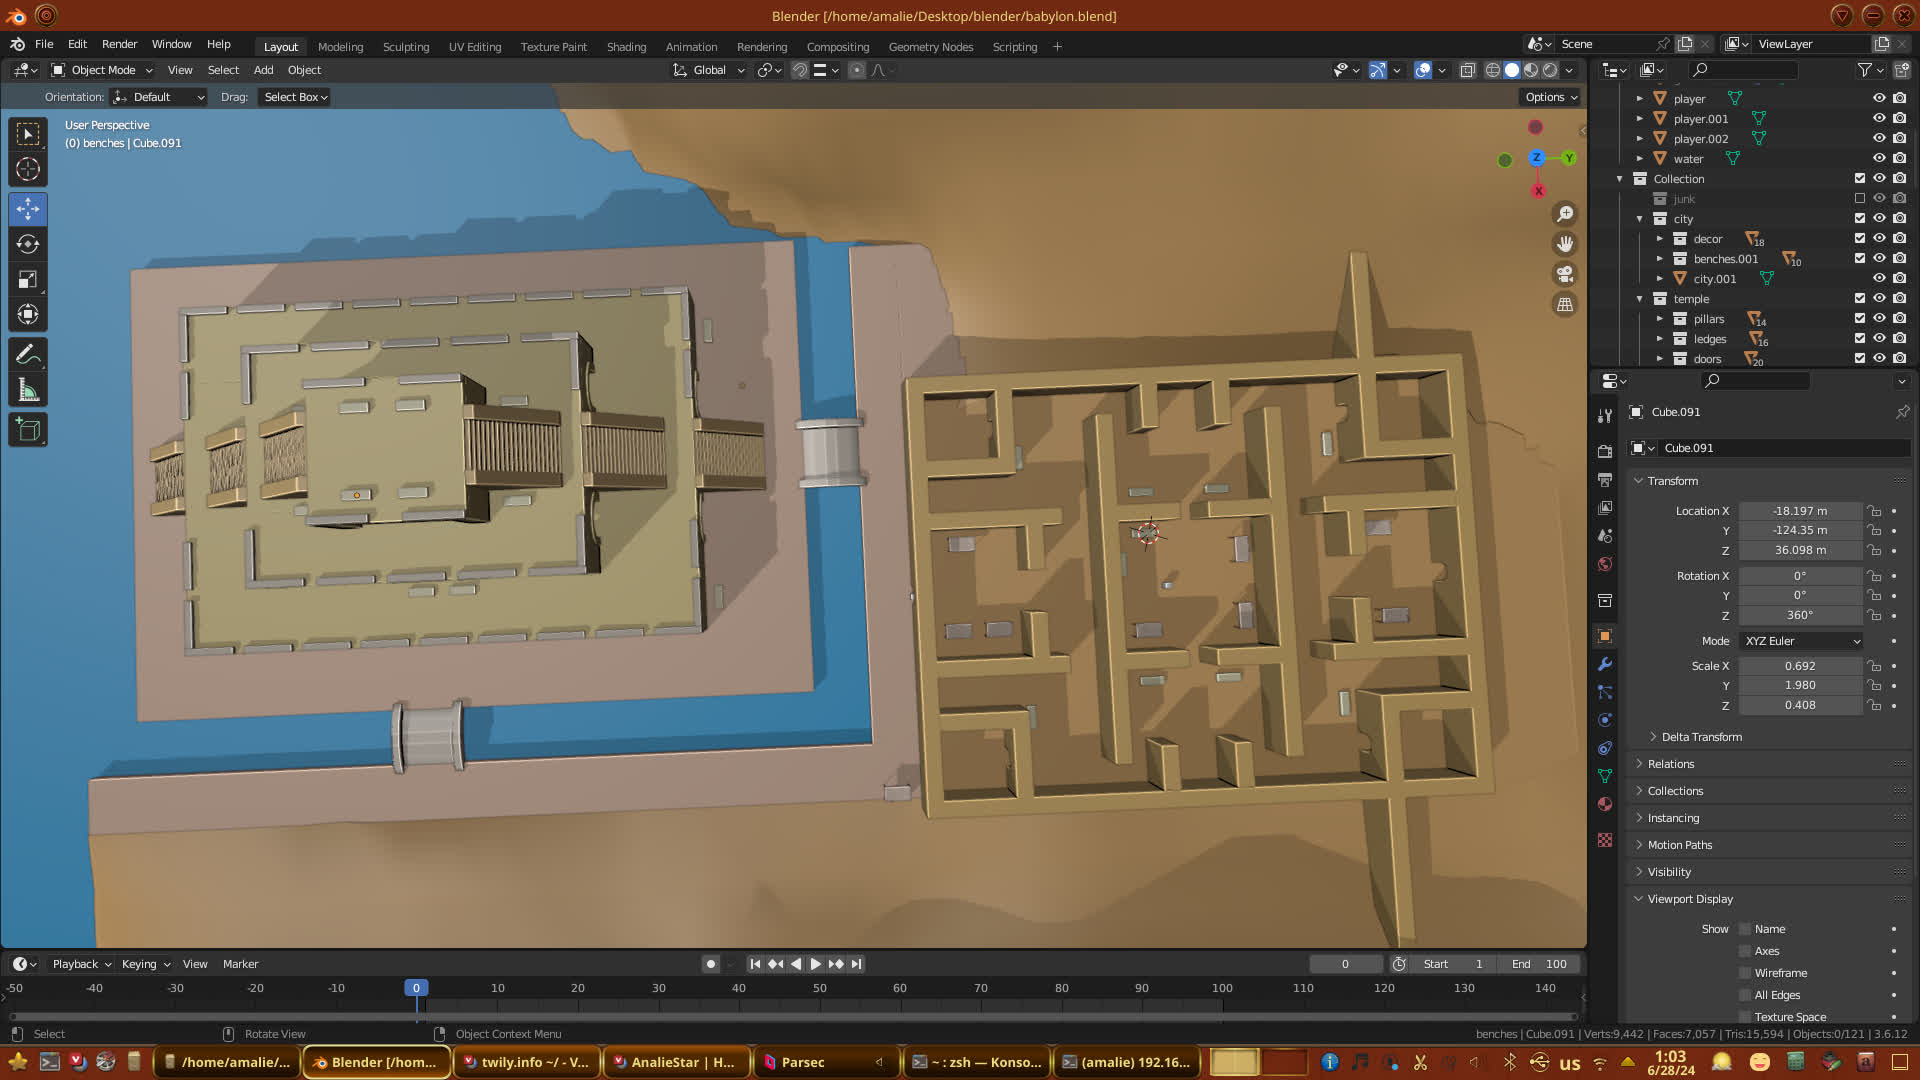Hide the water object in outliner
This screenshot has height=1080, width=1920.
coord(1879,158)
